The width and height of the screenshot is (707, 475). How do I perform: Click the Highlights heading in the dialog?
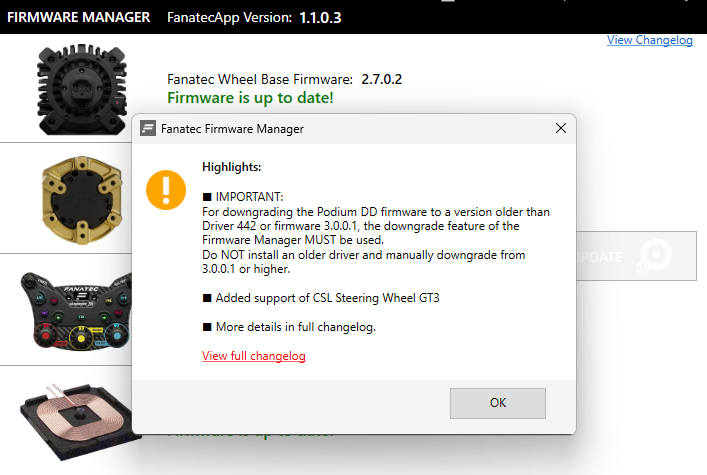231,167
